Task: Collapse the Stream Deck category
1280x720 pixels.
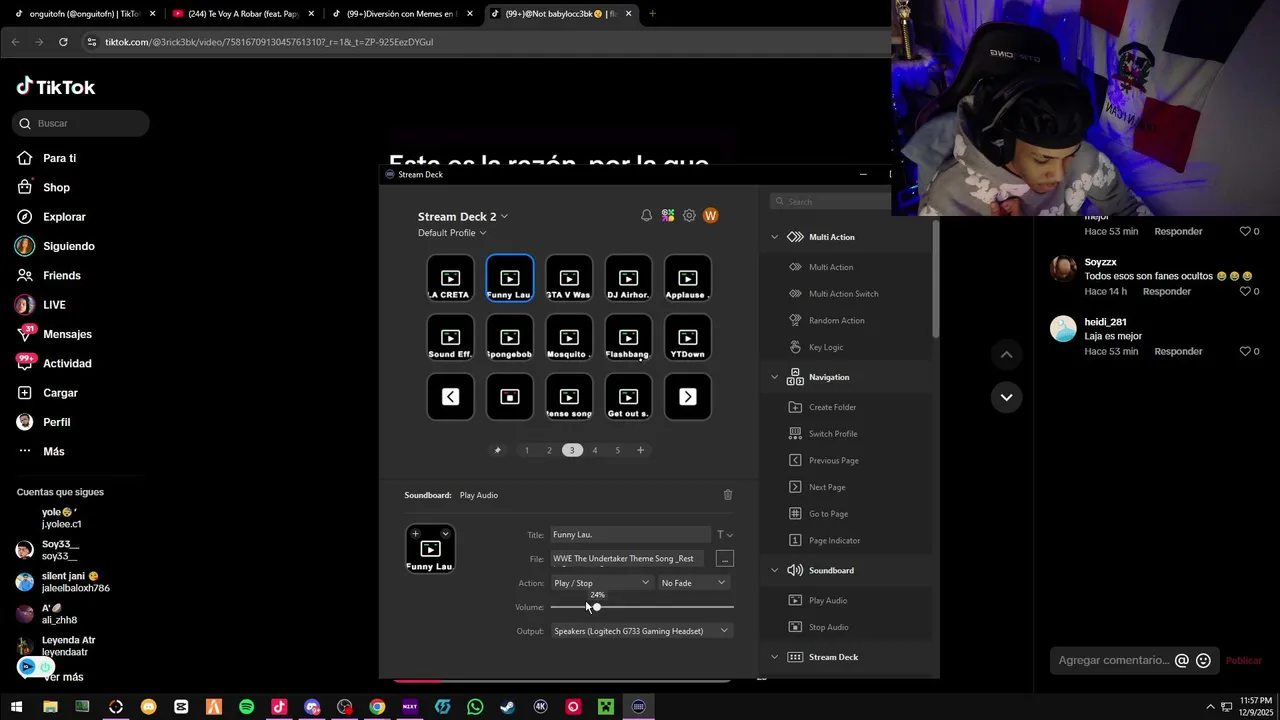Action: coord(774,657)
